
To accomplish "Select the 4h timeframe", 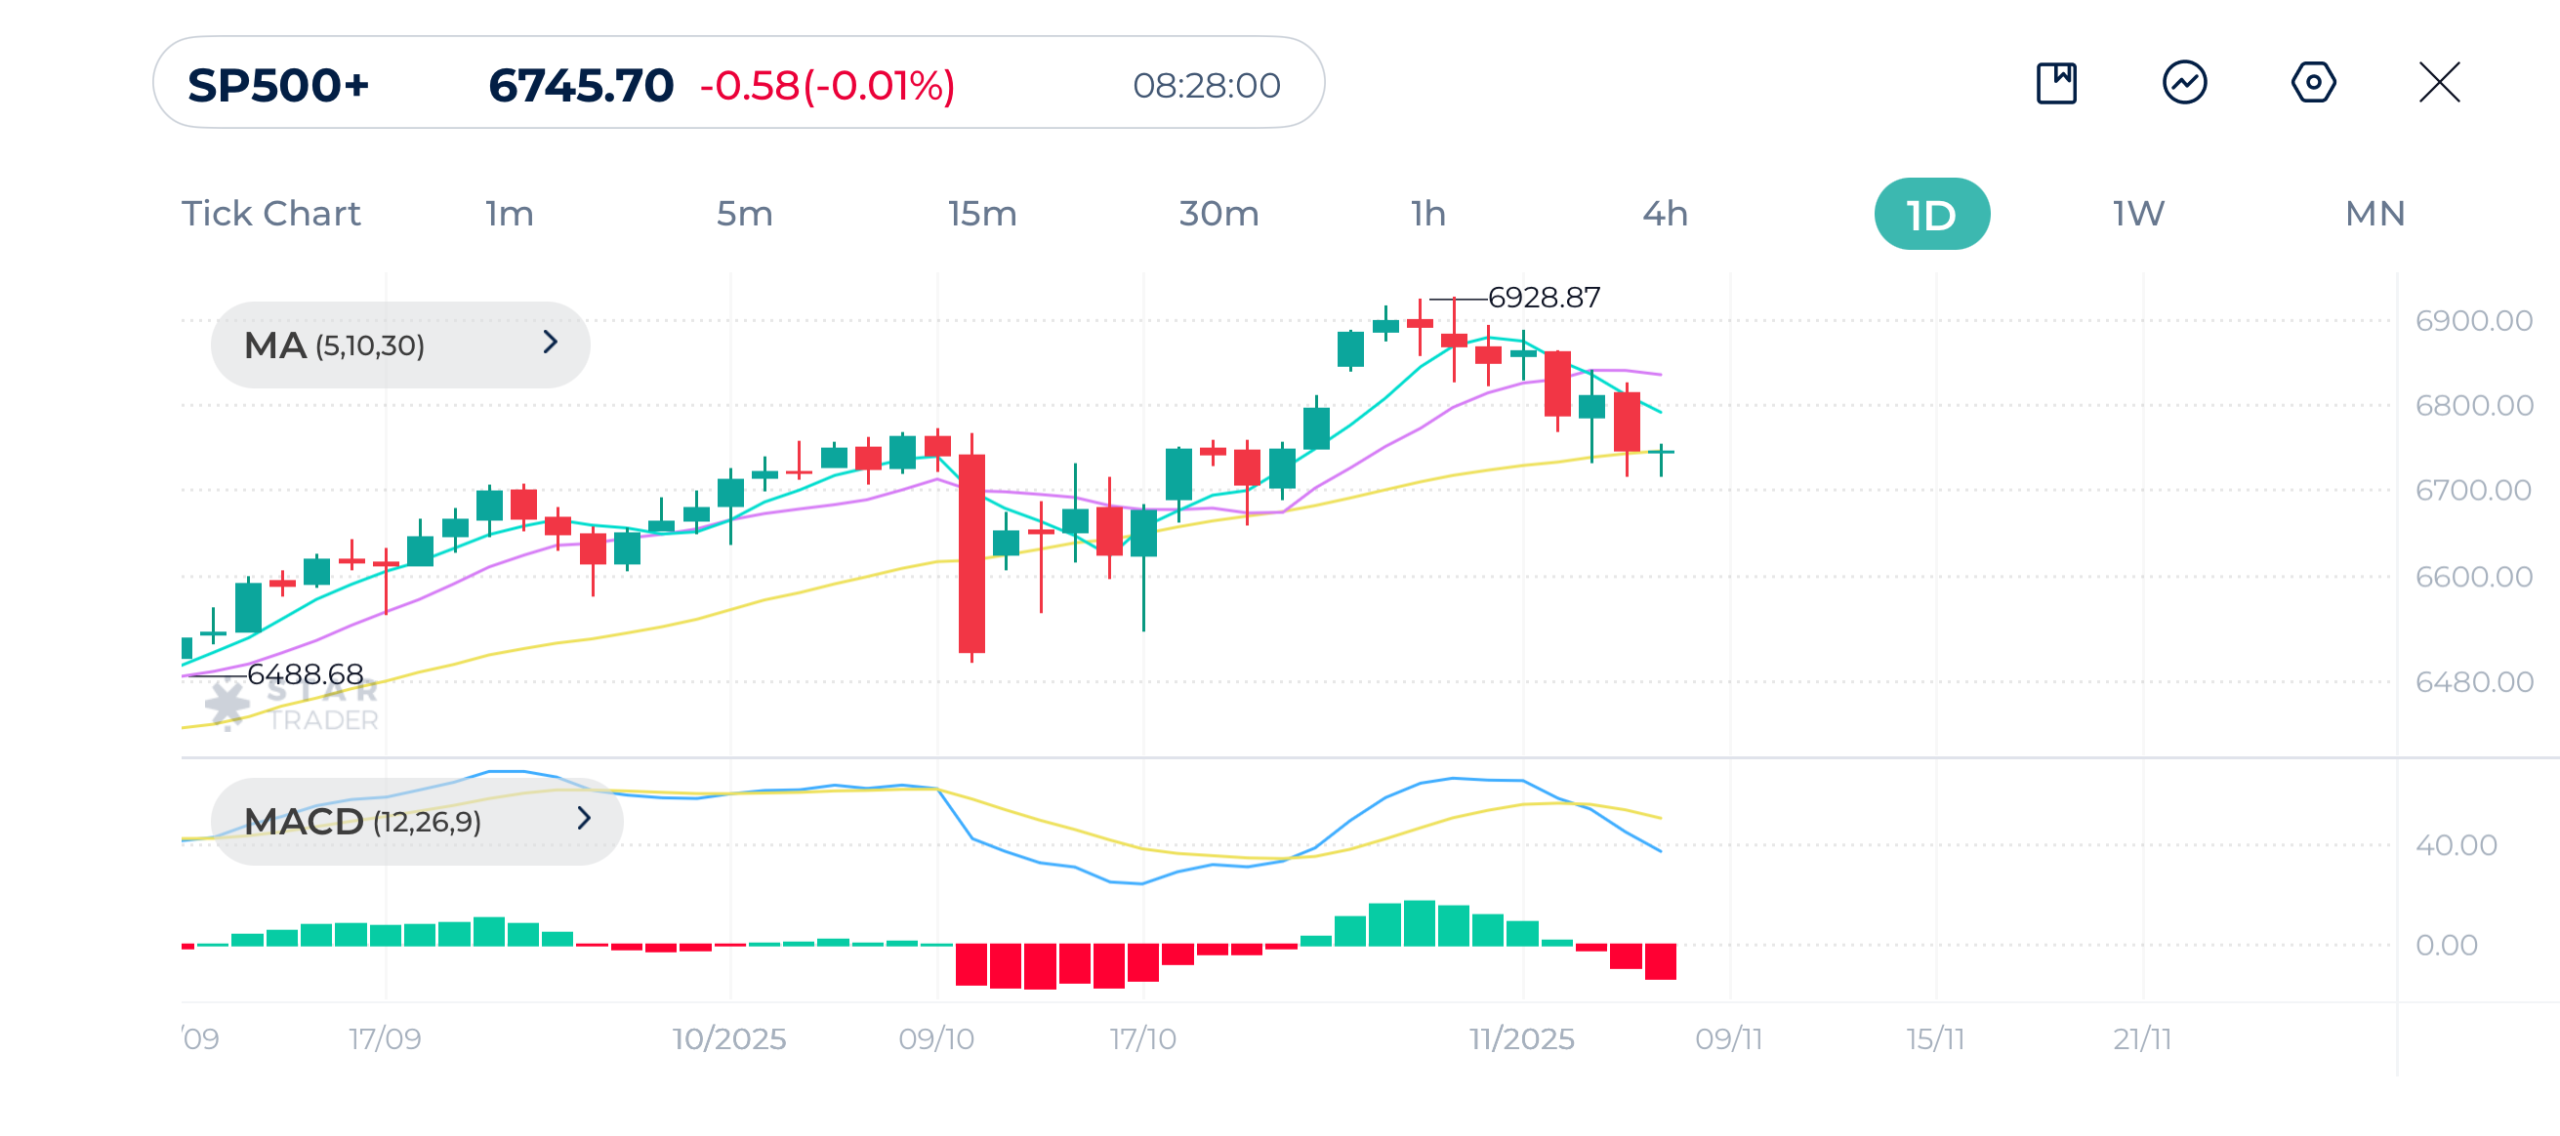I will pos(1665,214).
